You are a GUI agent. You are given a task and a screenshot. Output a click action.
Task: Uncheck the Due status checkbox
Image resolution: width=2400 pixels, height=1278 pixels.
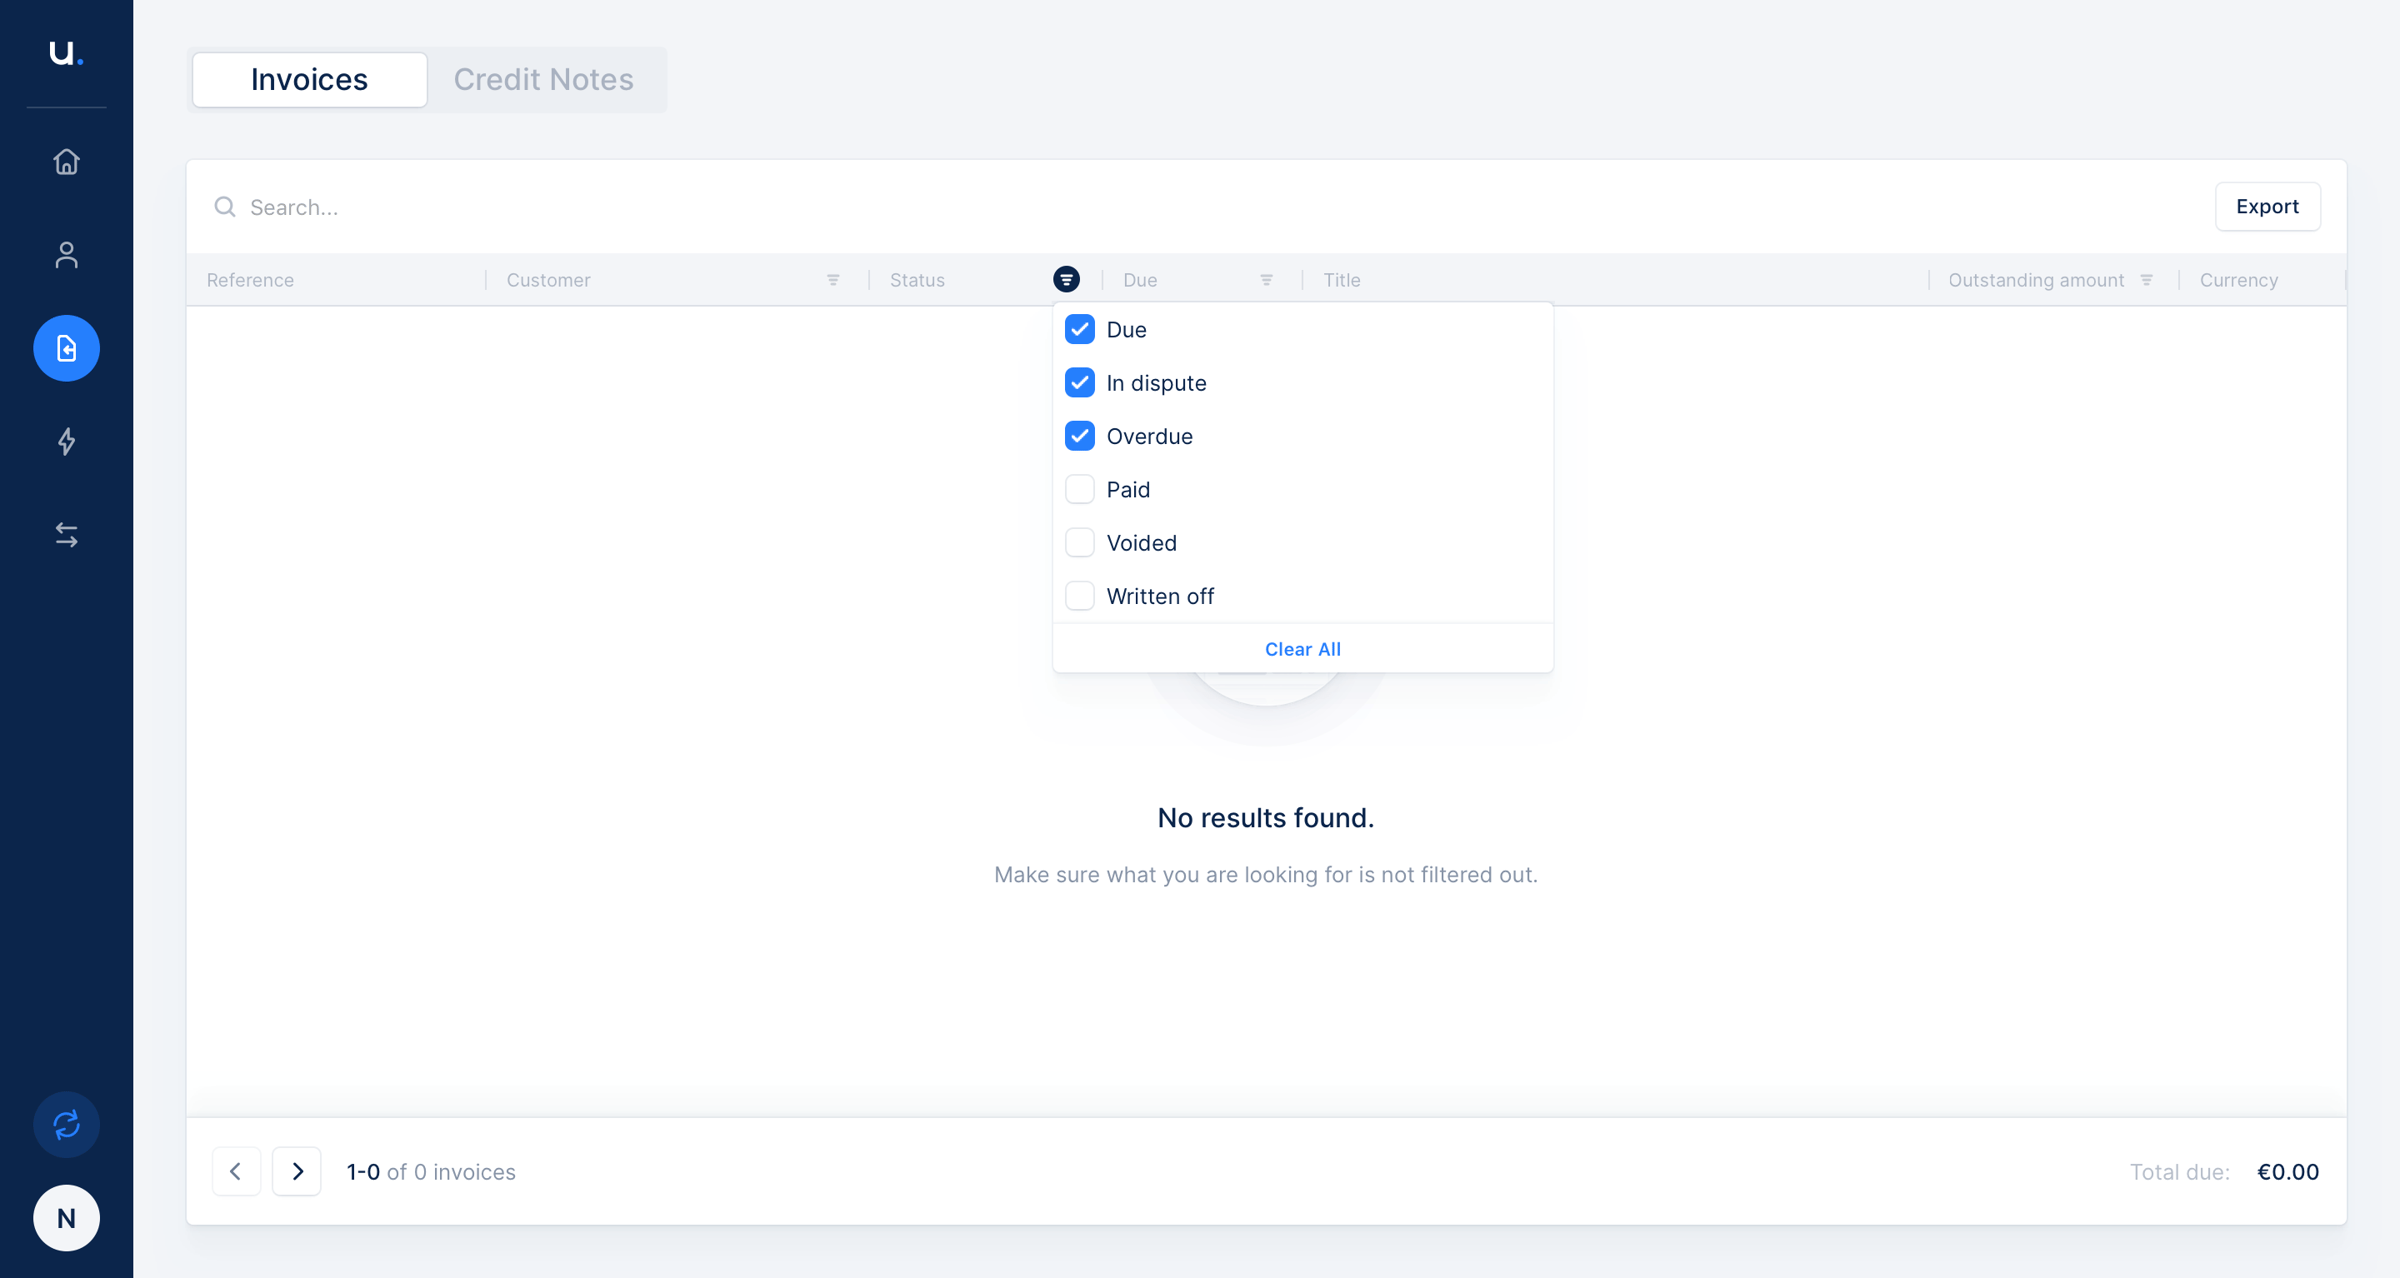[1080, 329]
